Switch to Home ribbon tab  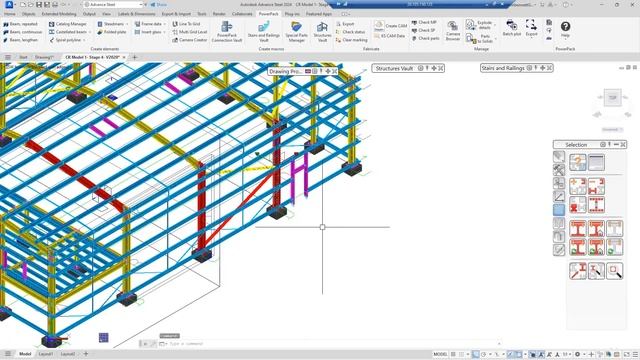click(x=9, y=14)
